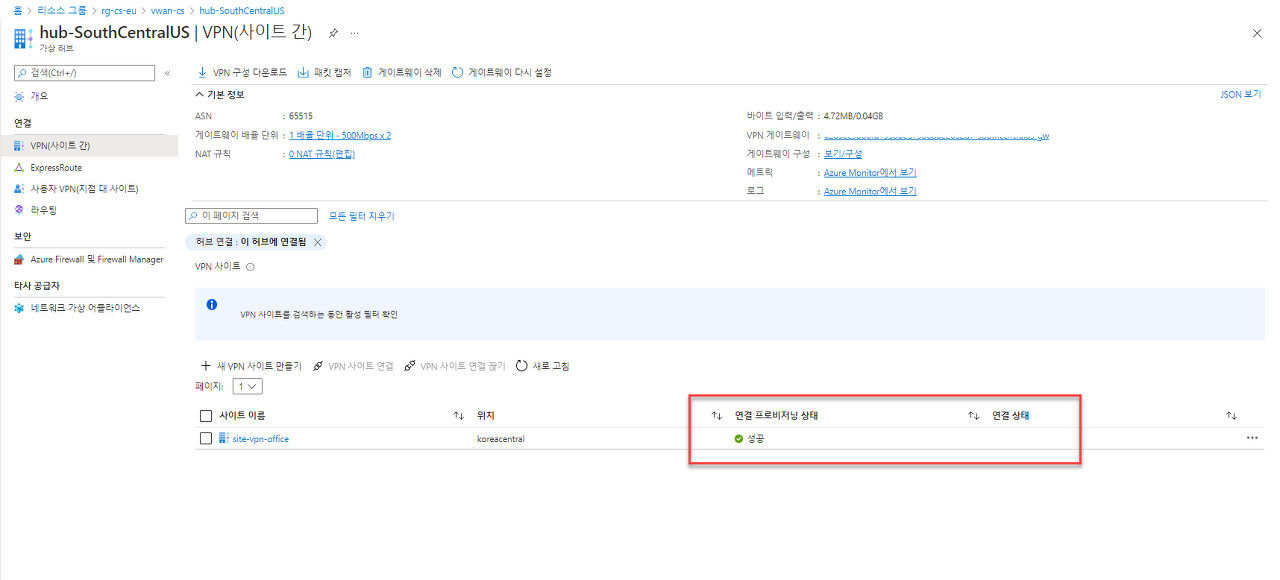Click the 게이트웨이 다시 설정 refresh icon
Viewport: 1280px width, 580px height.
[x=458, y=72]
